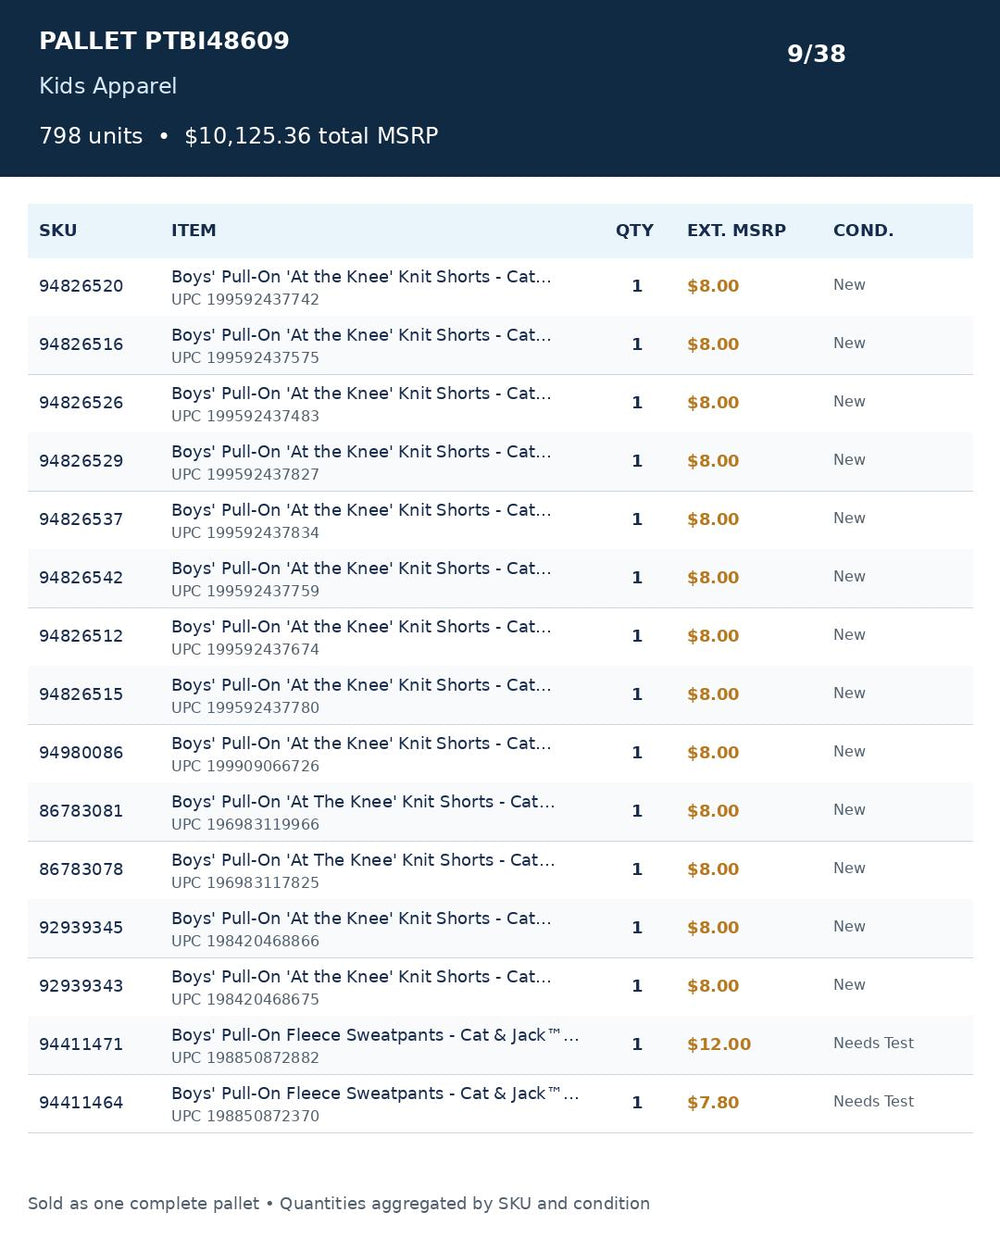
Task: Select Fleece Sweatpants item with UPC 198850872370
Action: (500, 1104)
